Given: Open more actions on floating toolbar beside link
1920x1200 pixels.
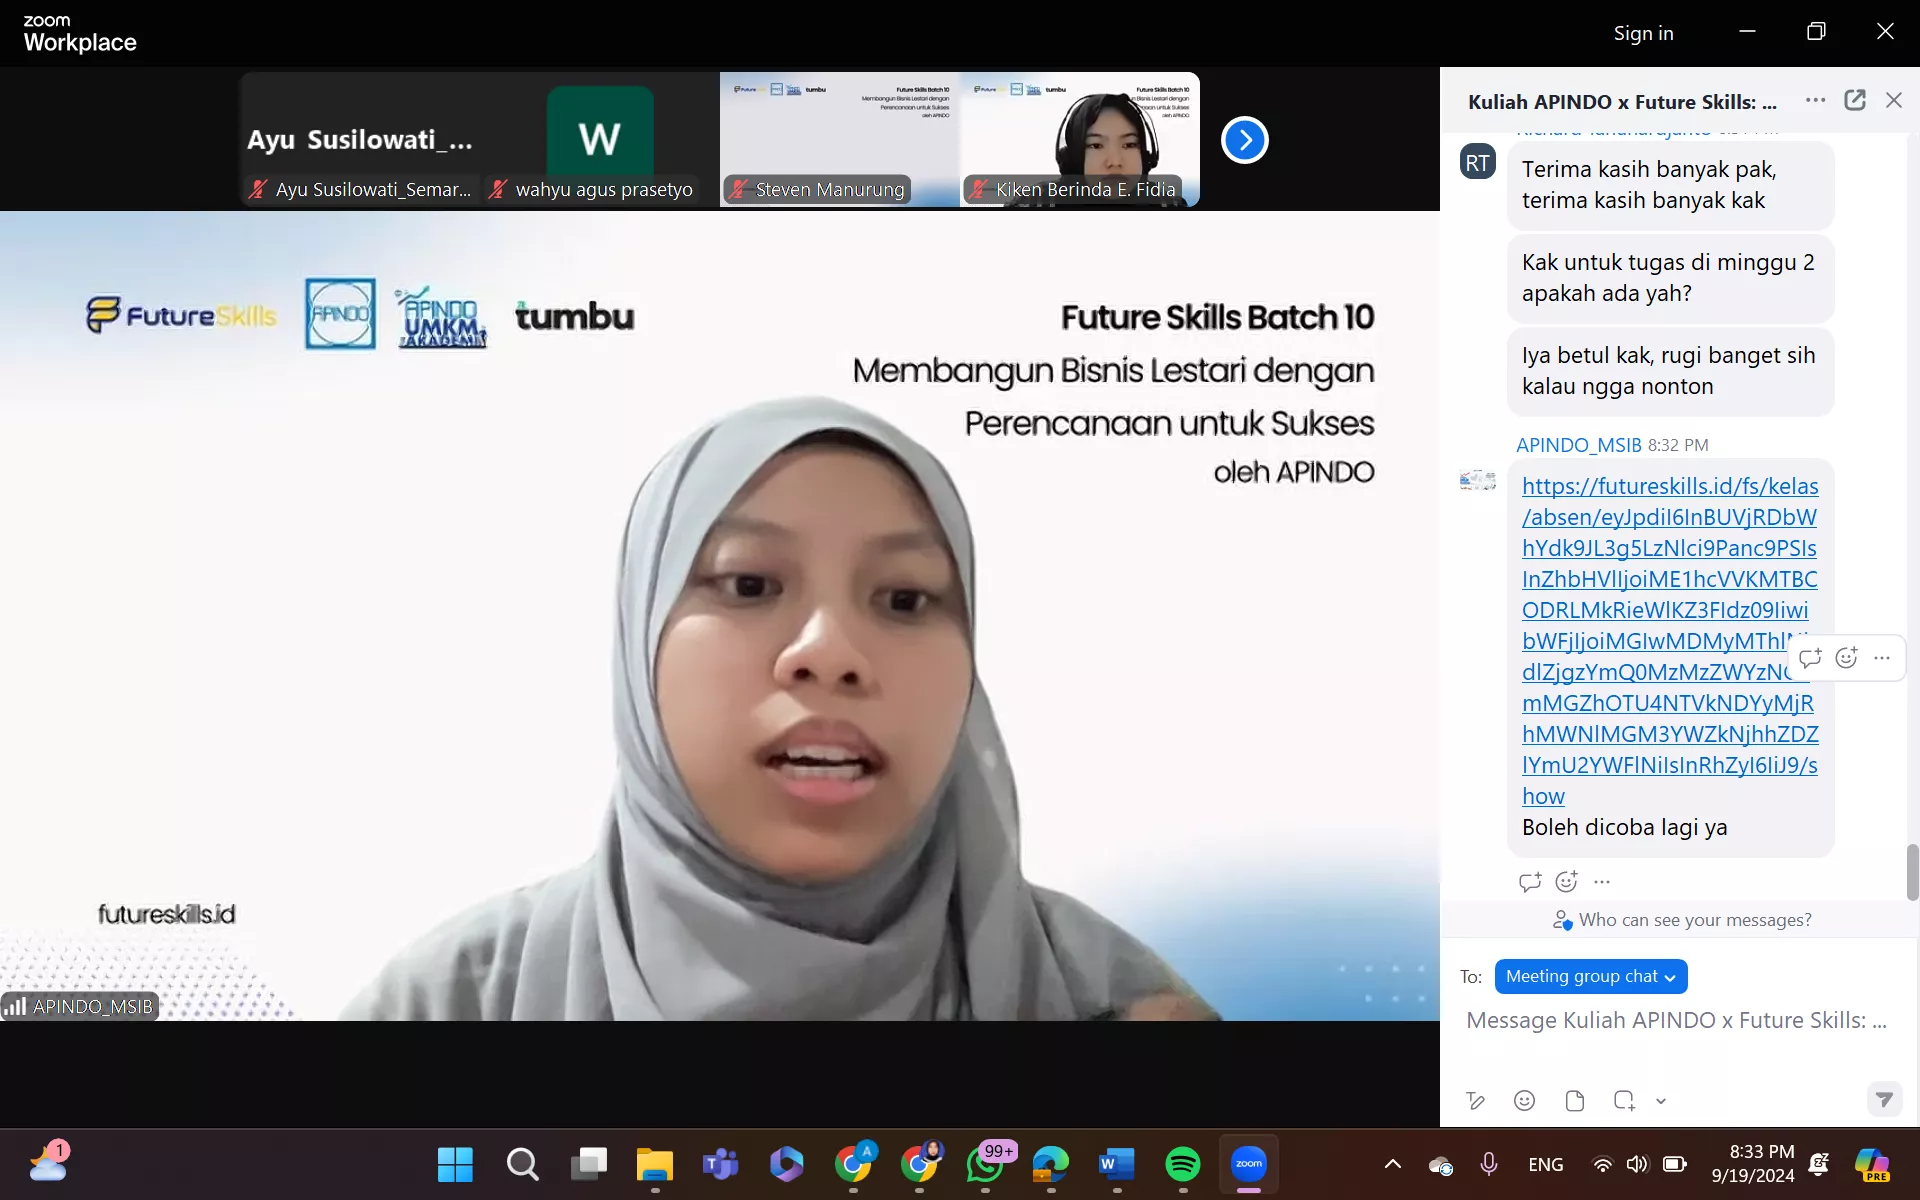Looking at the screenshot, I should click(1882, 657).
